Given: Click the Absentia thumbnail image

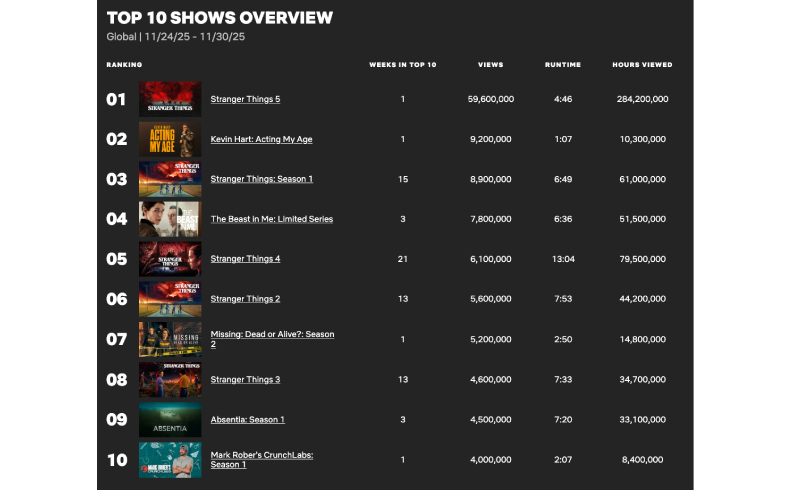Looking at the screenshot, I should pyautogui.click(x=170, y=419).
